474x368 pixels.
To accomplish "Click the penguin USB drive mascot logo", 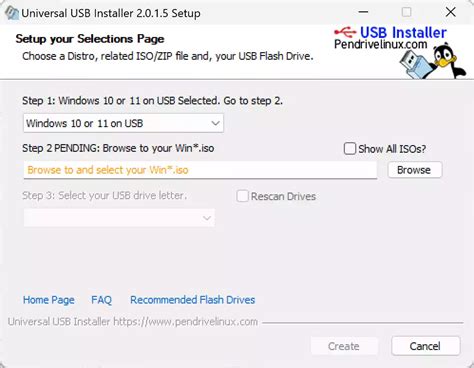I will tap(433, 61).
